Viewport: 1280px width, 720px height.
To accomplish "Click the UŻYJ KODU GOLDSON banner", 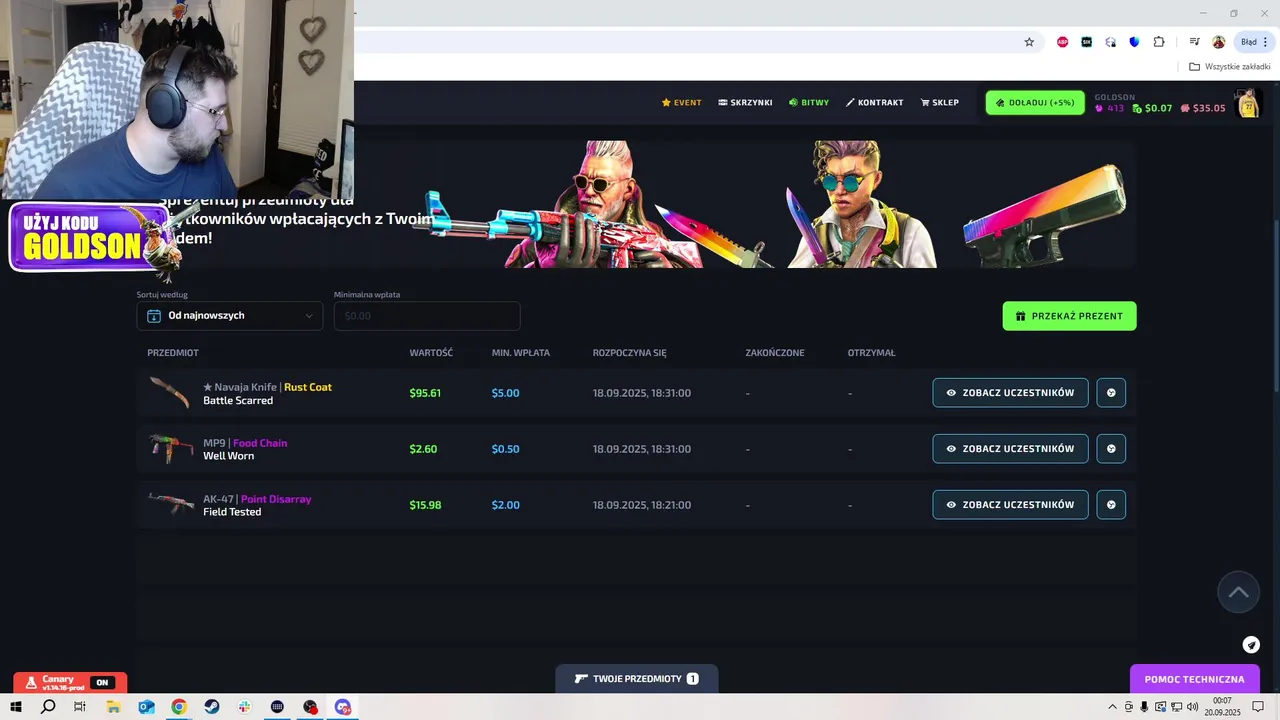I will point(88,237).
